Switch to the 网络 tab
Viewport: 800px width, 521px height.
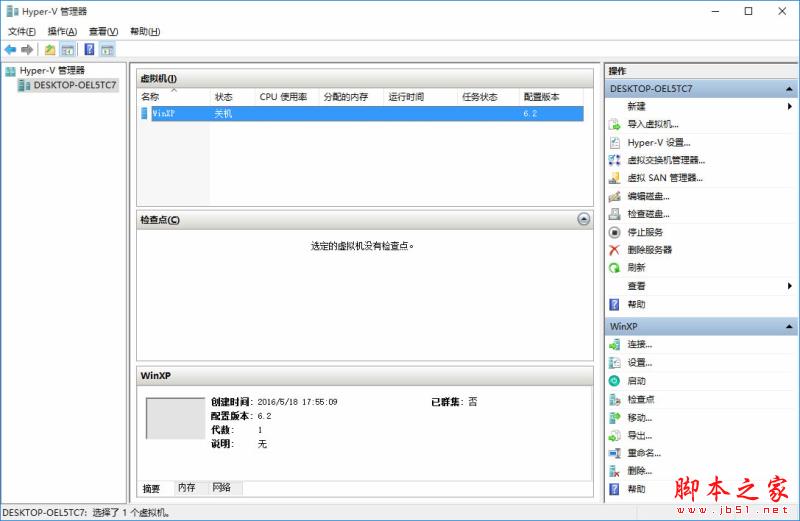coord(221,488)
